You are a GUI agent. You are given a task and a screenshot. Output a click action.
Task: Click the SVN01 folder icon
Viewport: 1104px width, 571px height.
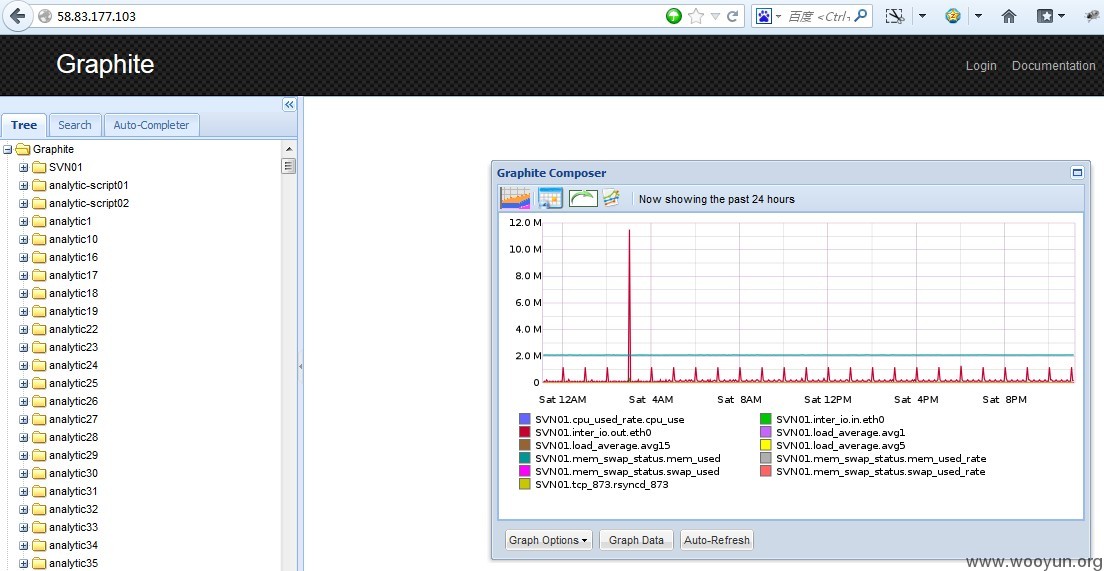pyautogui.click(x=39, y=168)
